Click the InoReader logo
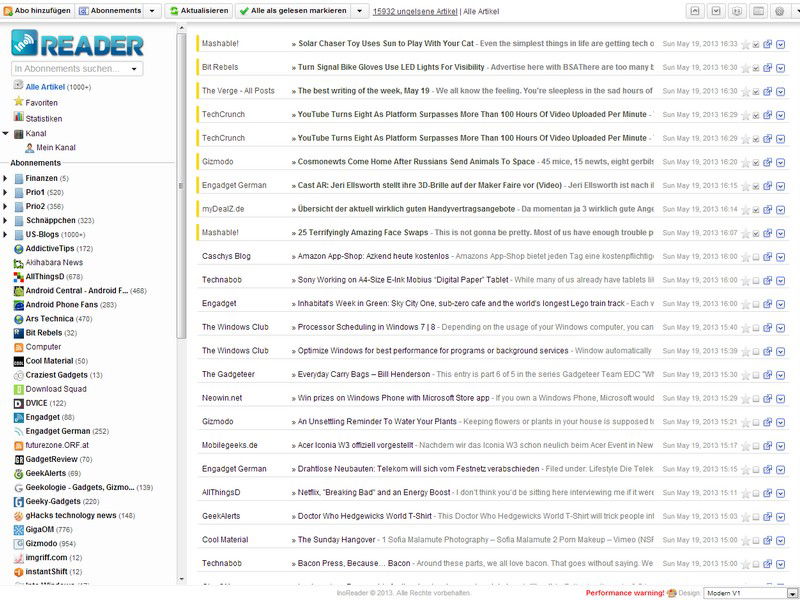This screenshot has width=800, height=600. [78, 44]
